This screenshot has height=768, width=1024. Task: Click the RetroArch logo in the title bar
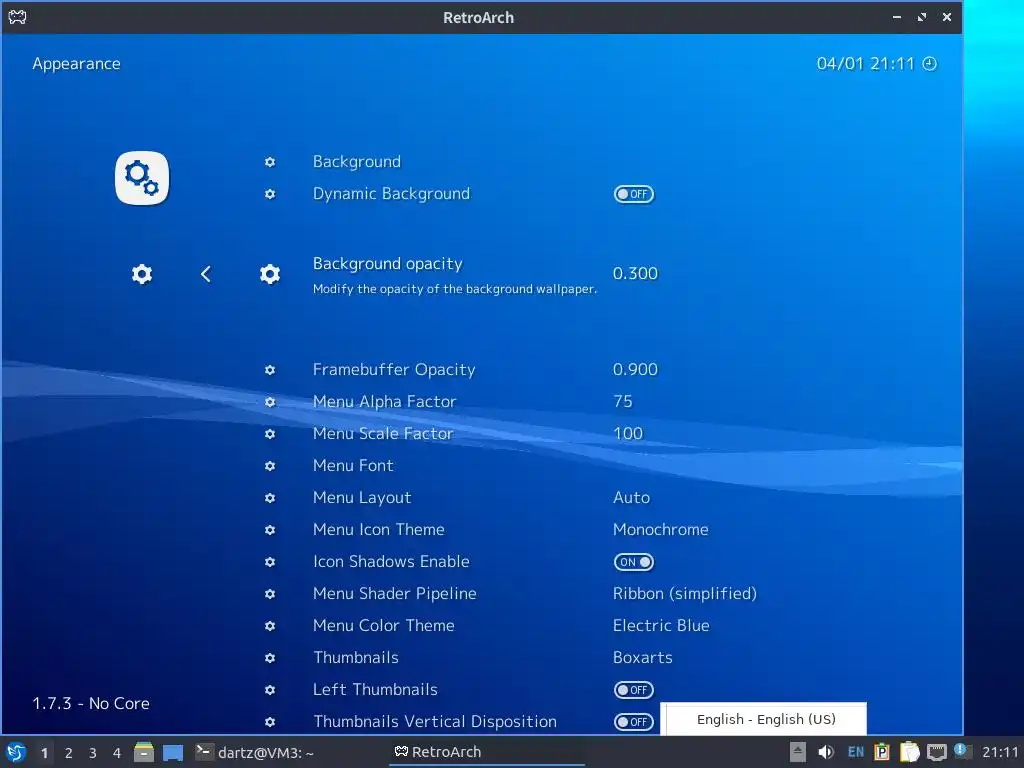tap(17, 17)
